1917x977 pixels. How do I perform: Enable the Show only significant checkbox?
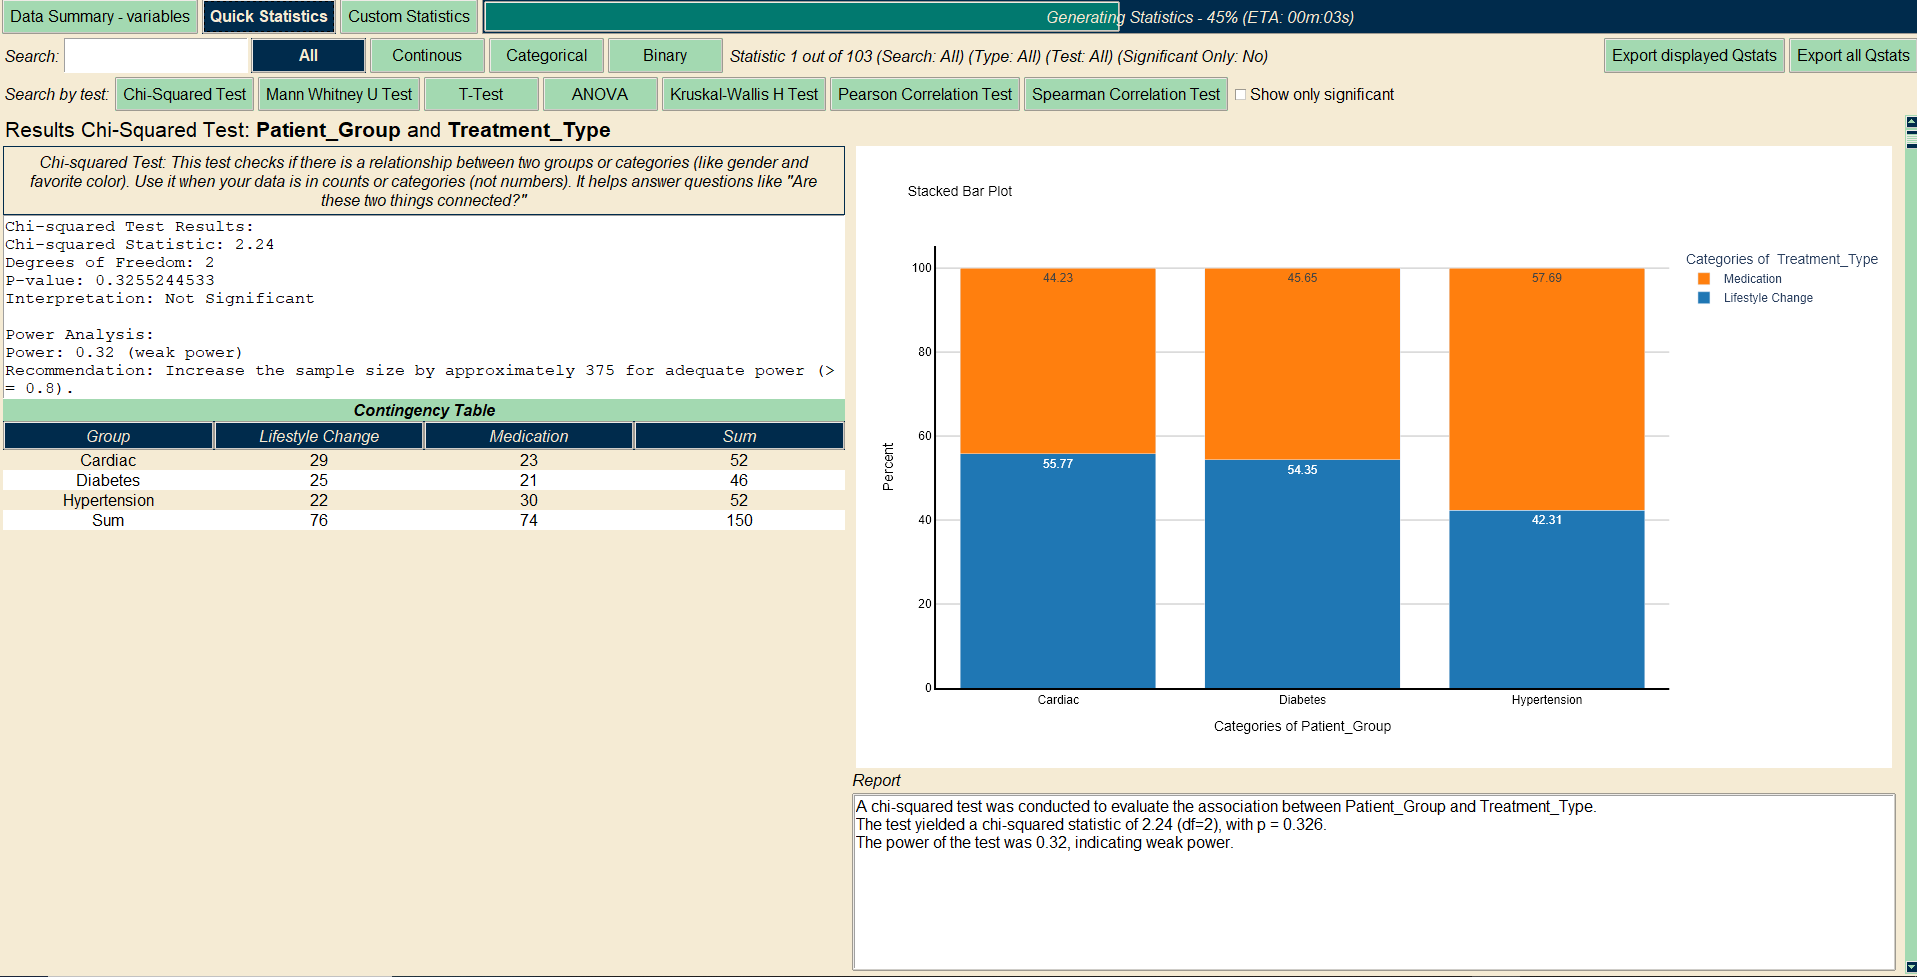coord(1240,95)
